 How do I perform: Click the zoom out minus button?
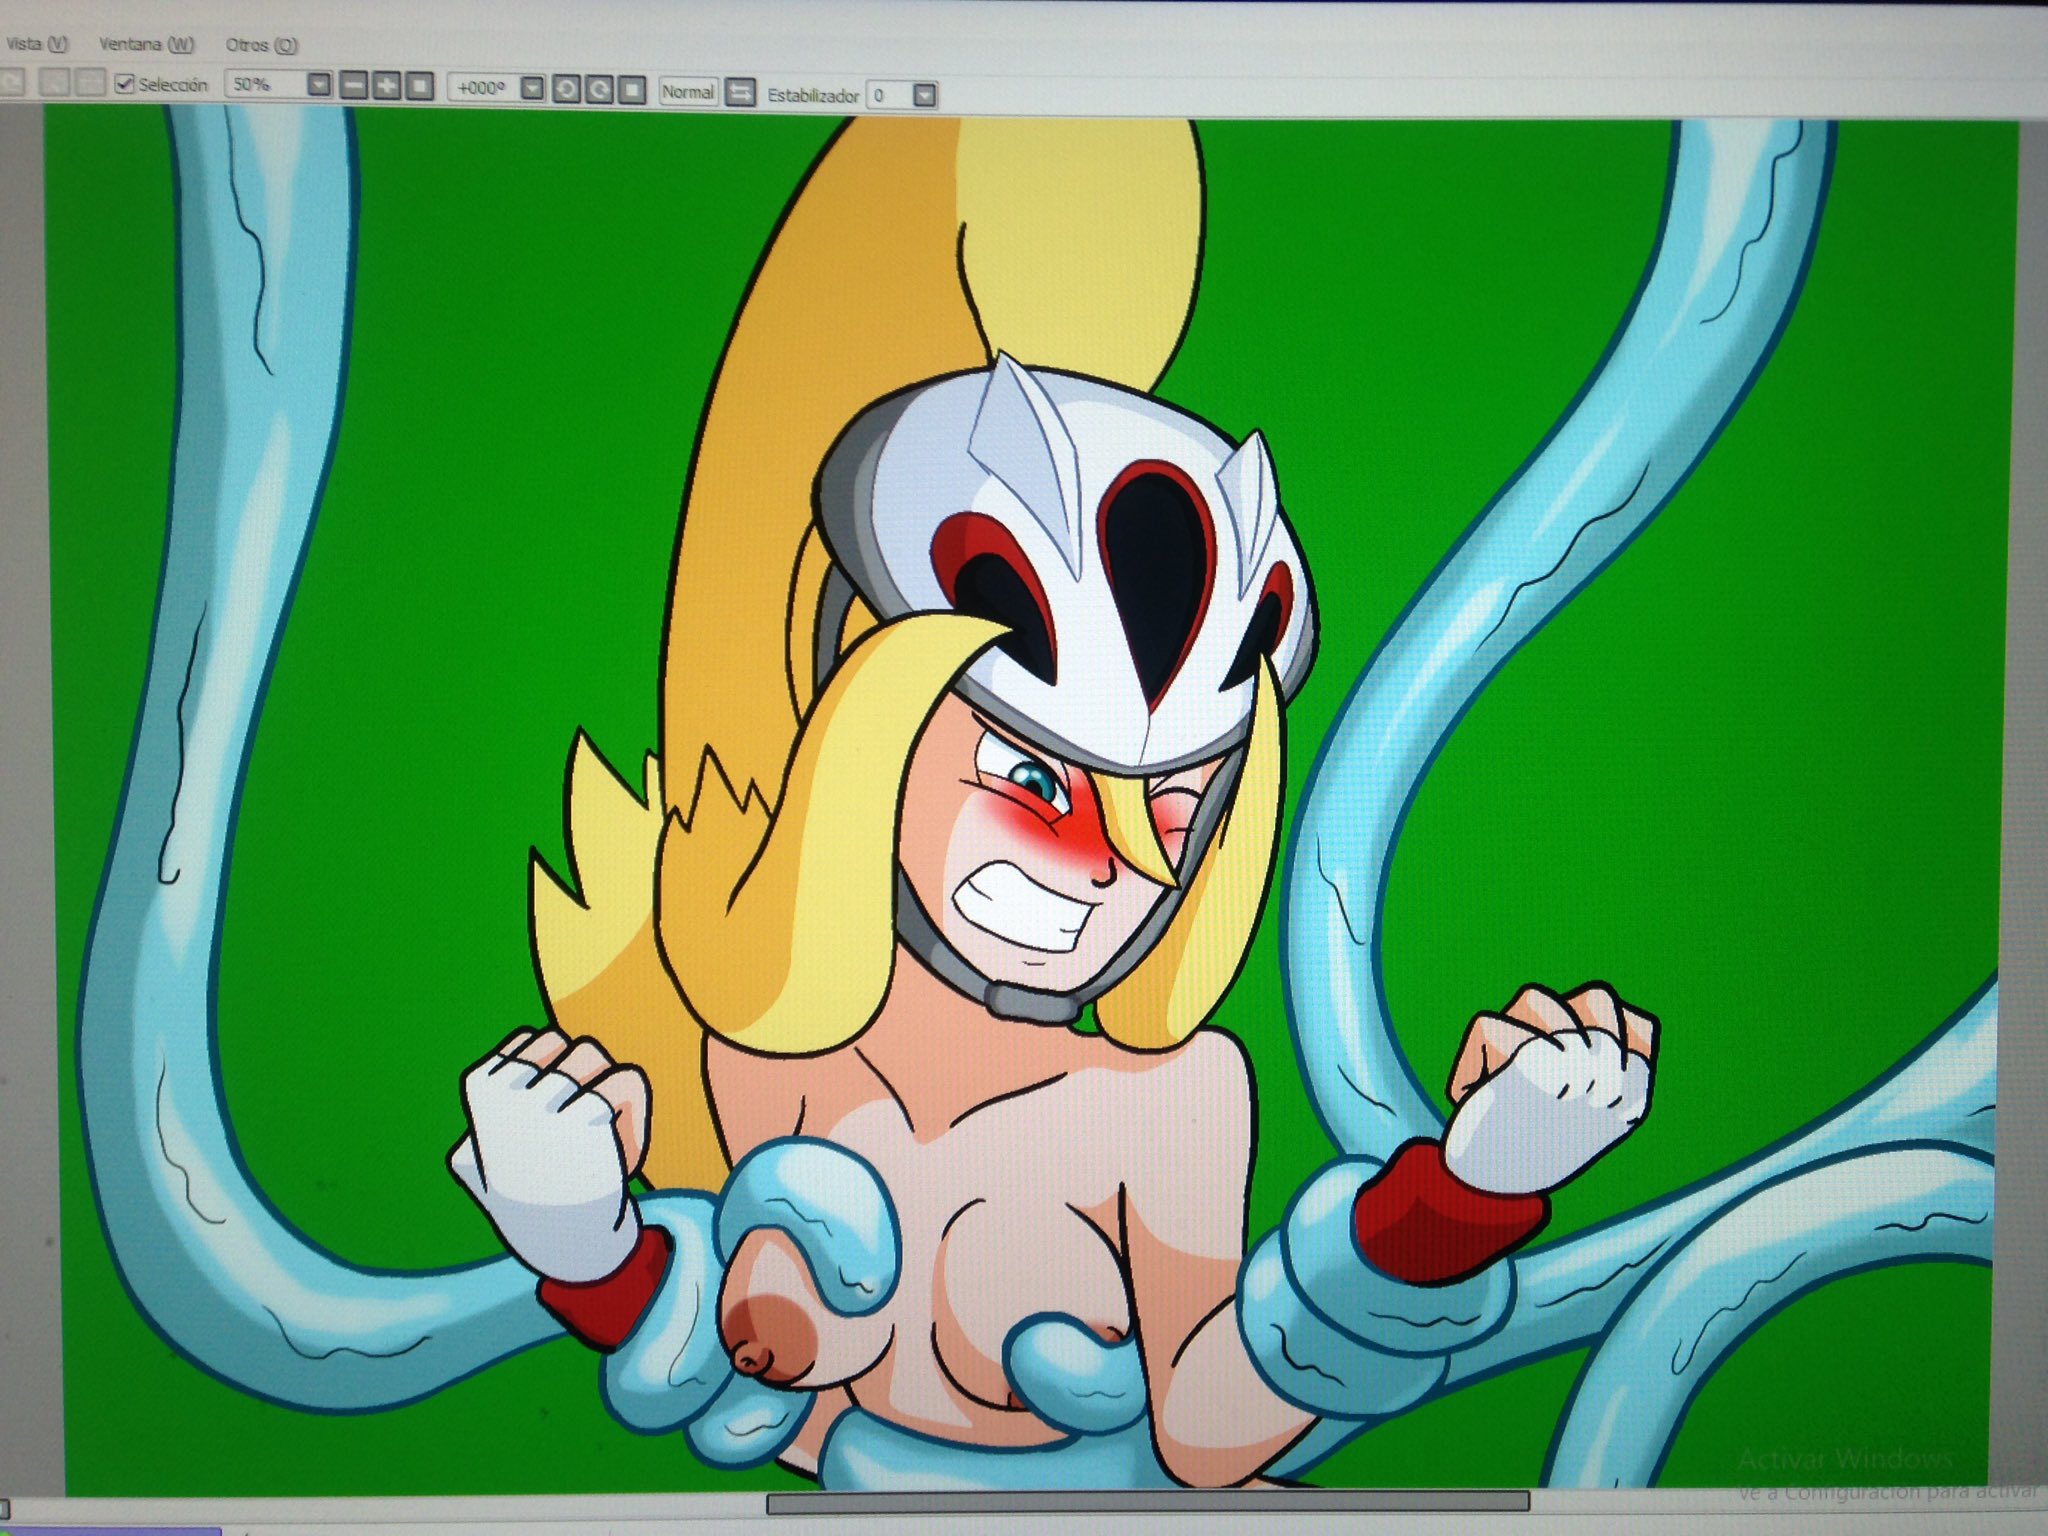(x=353, y=86)
